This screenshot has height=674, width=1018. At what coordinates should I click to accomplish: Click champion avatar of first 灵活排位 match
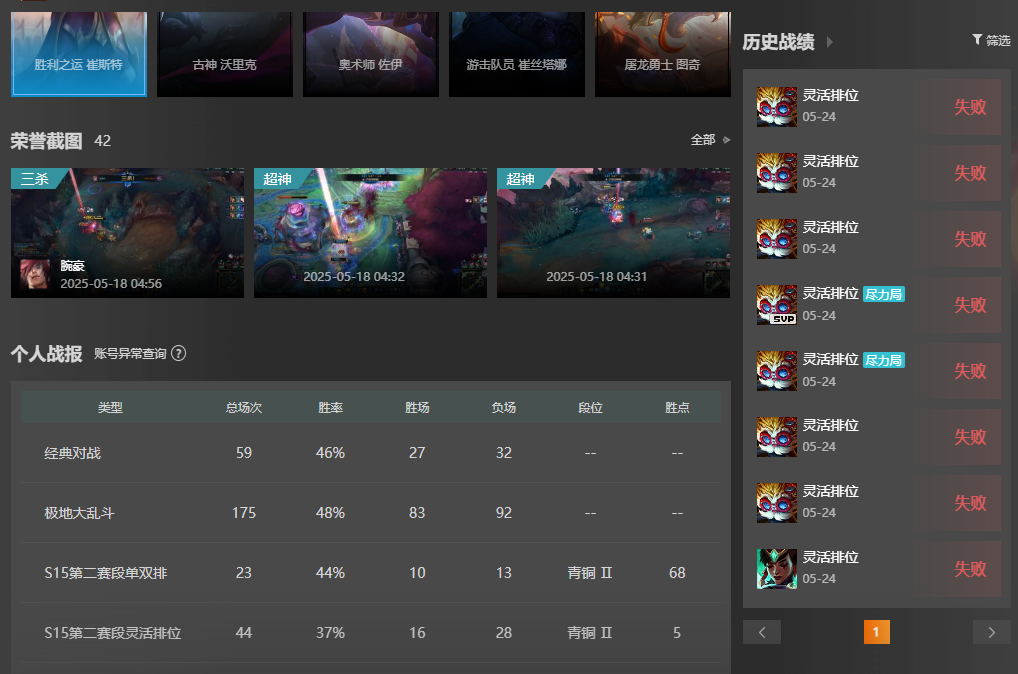[776, 106]
